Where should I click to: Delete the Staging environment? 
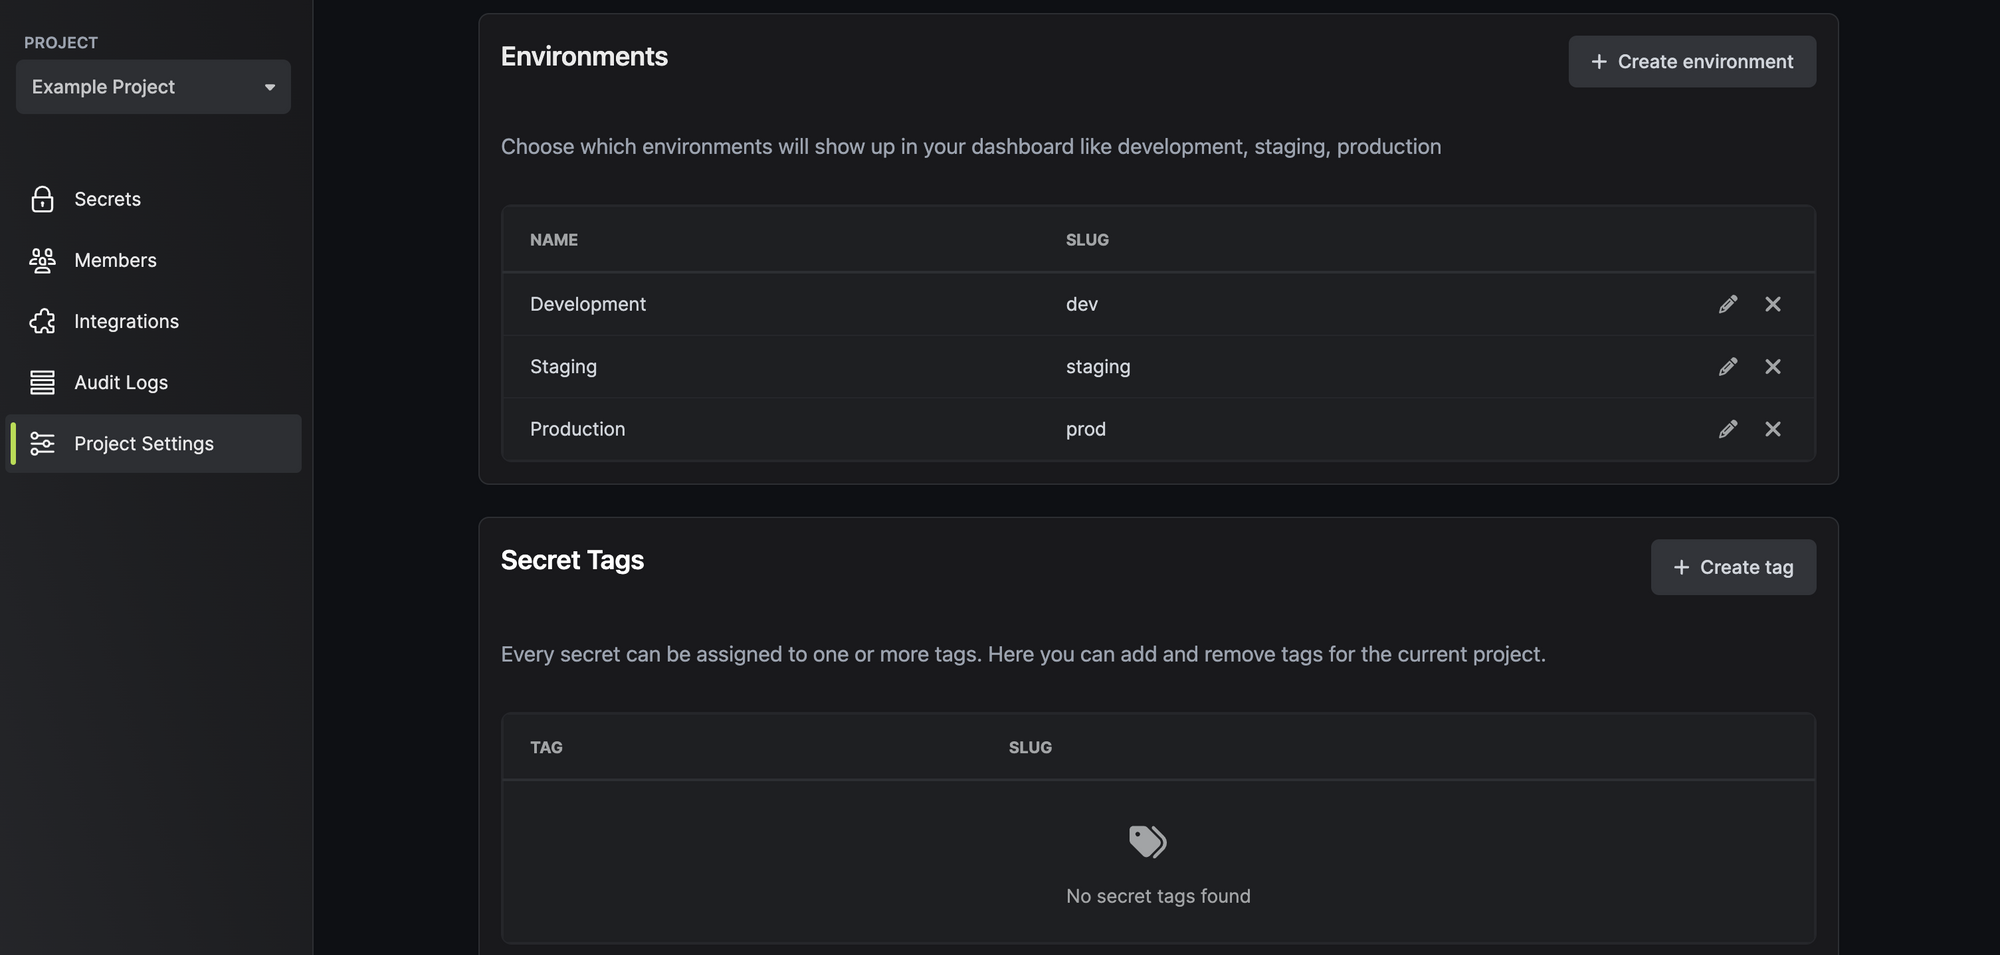(1773, 367)
